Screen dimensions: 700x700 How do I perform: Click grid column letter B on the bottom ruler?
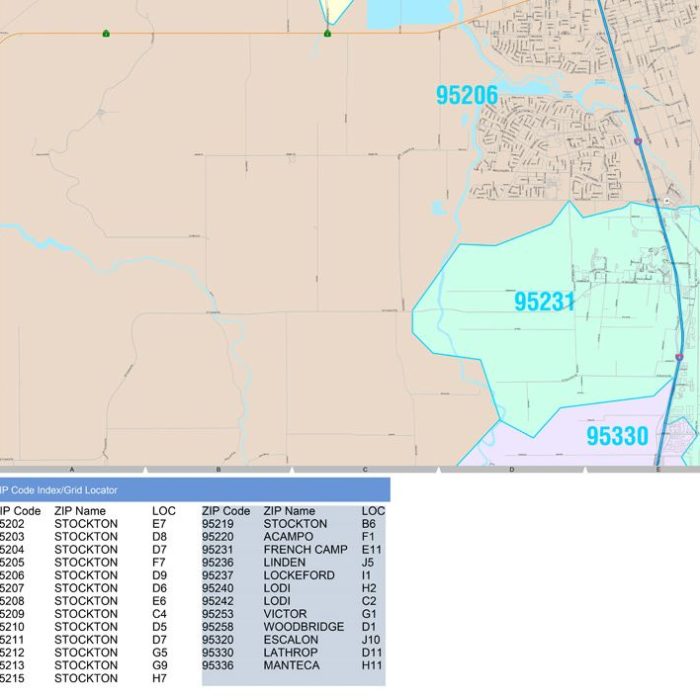point(218,470)
